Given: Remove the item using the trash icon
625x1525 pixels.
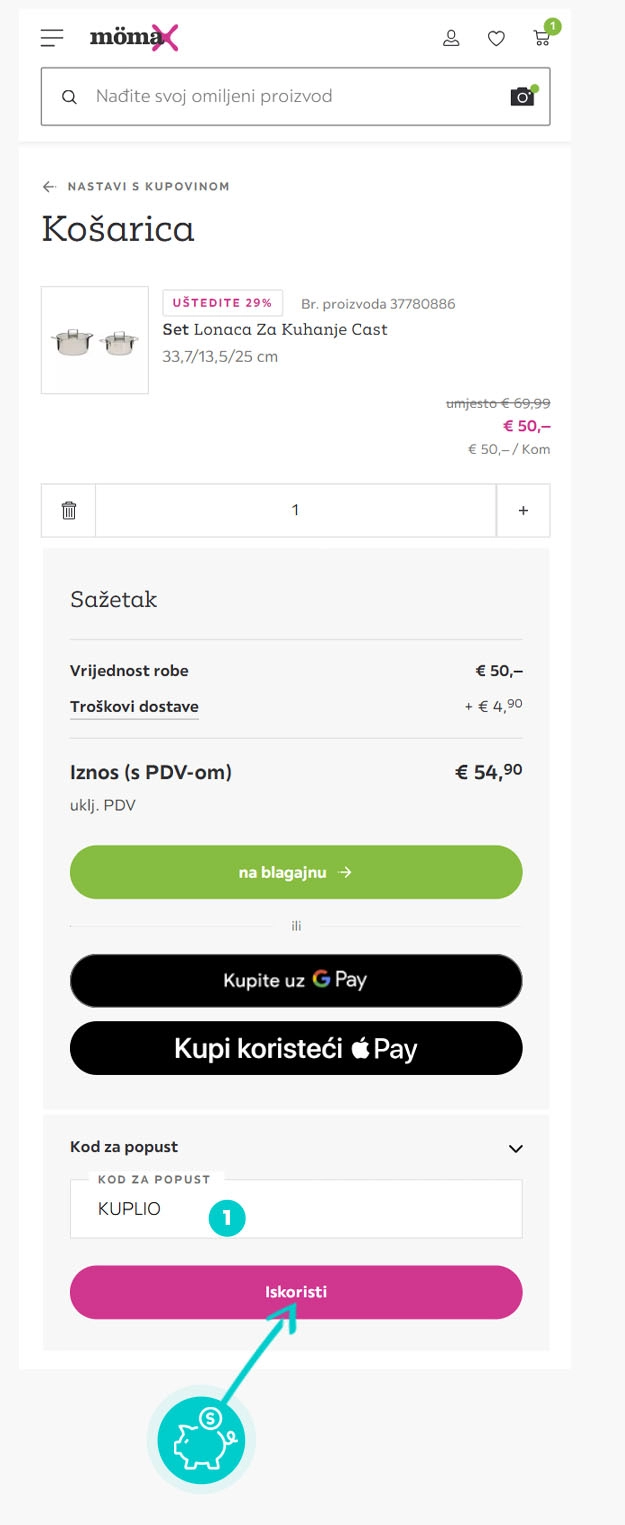Looking at the screenshot, I should 67,509.
